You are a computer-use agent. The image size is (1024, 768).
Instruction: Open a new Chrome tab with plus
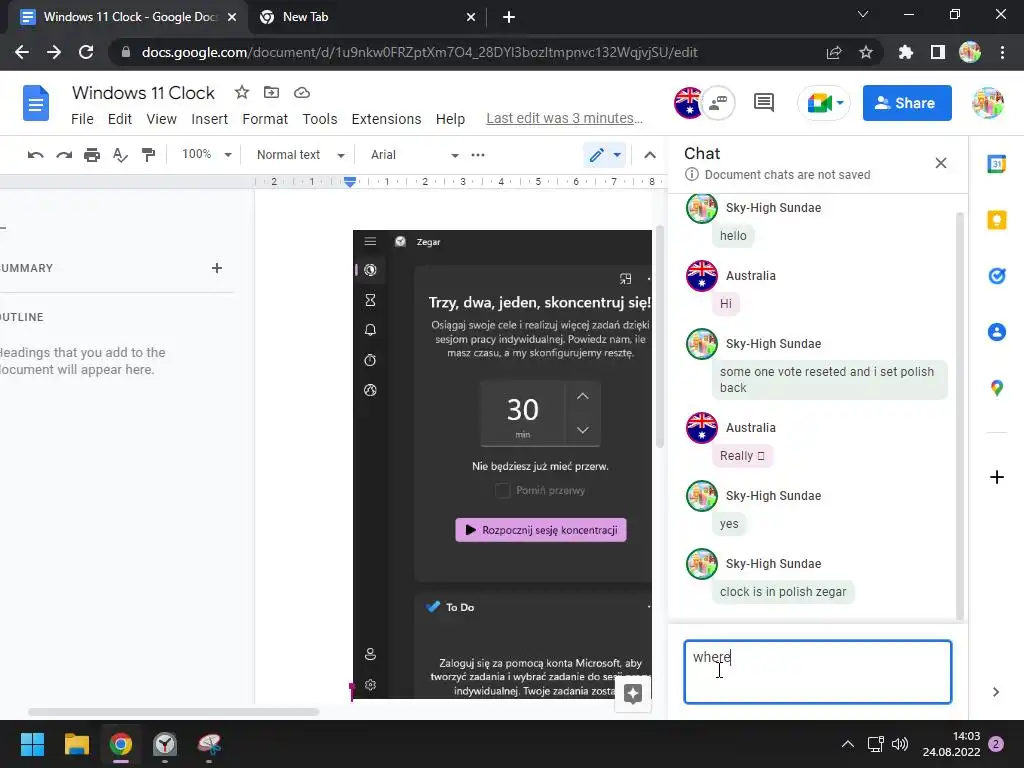click(x=509, y=17)
